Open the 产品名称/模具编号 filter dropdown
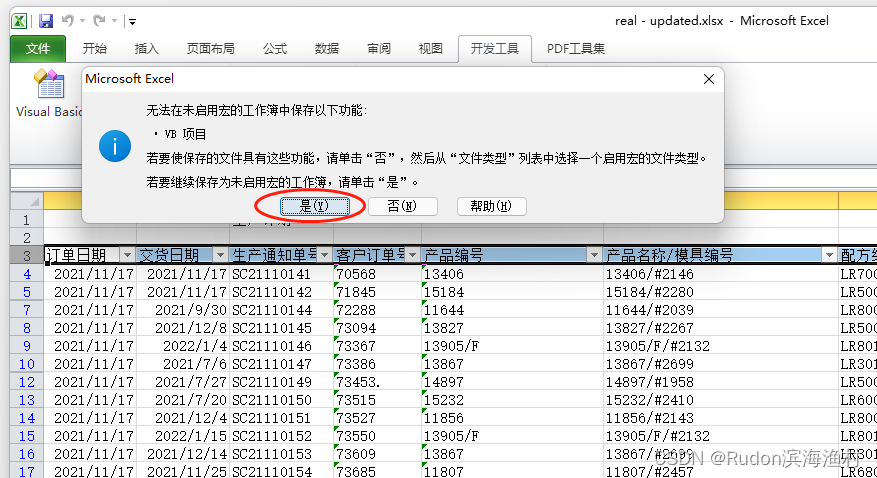The width and height of the screenshot is (877, 478). coord(829,255)
